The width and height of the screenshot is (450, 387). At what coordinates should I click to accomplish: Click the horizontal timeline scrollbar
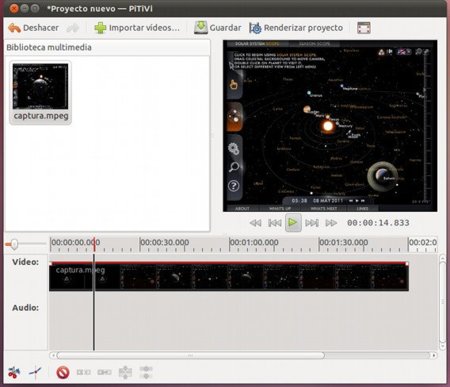pyautogui.click(x=190, y=355)
